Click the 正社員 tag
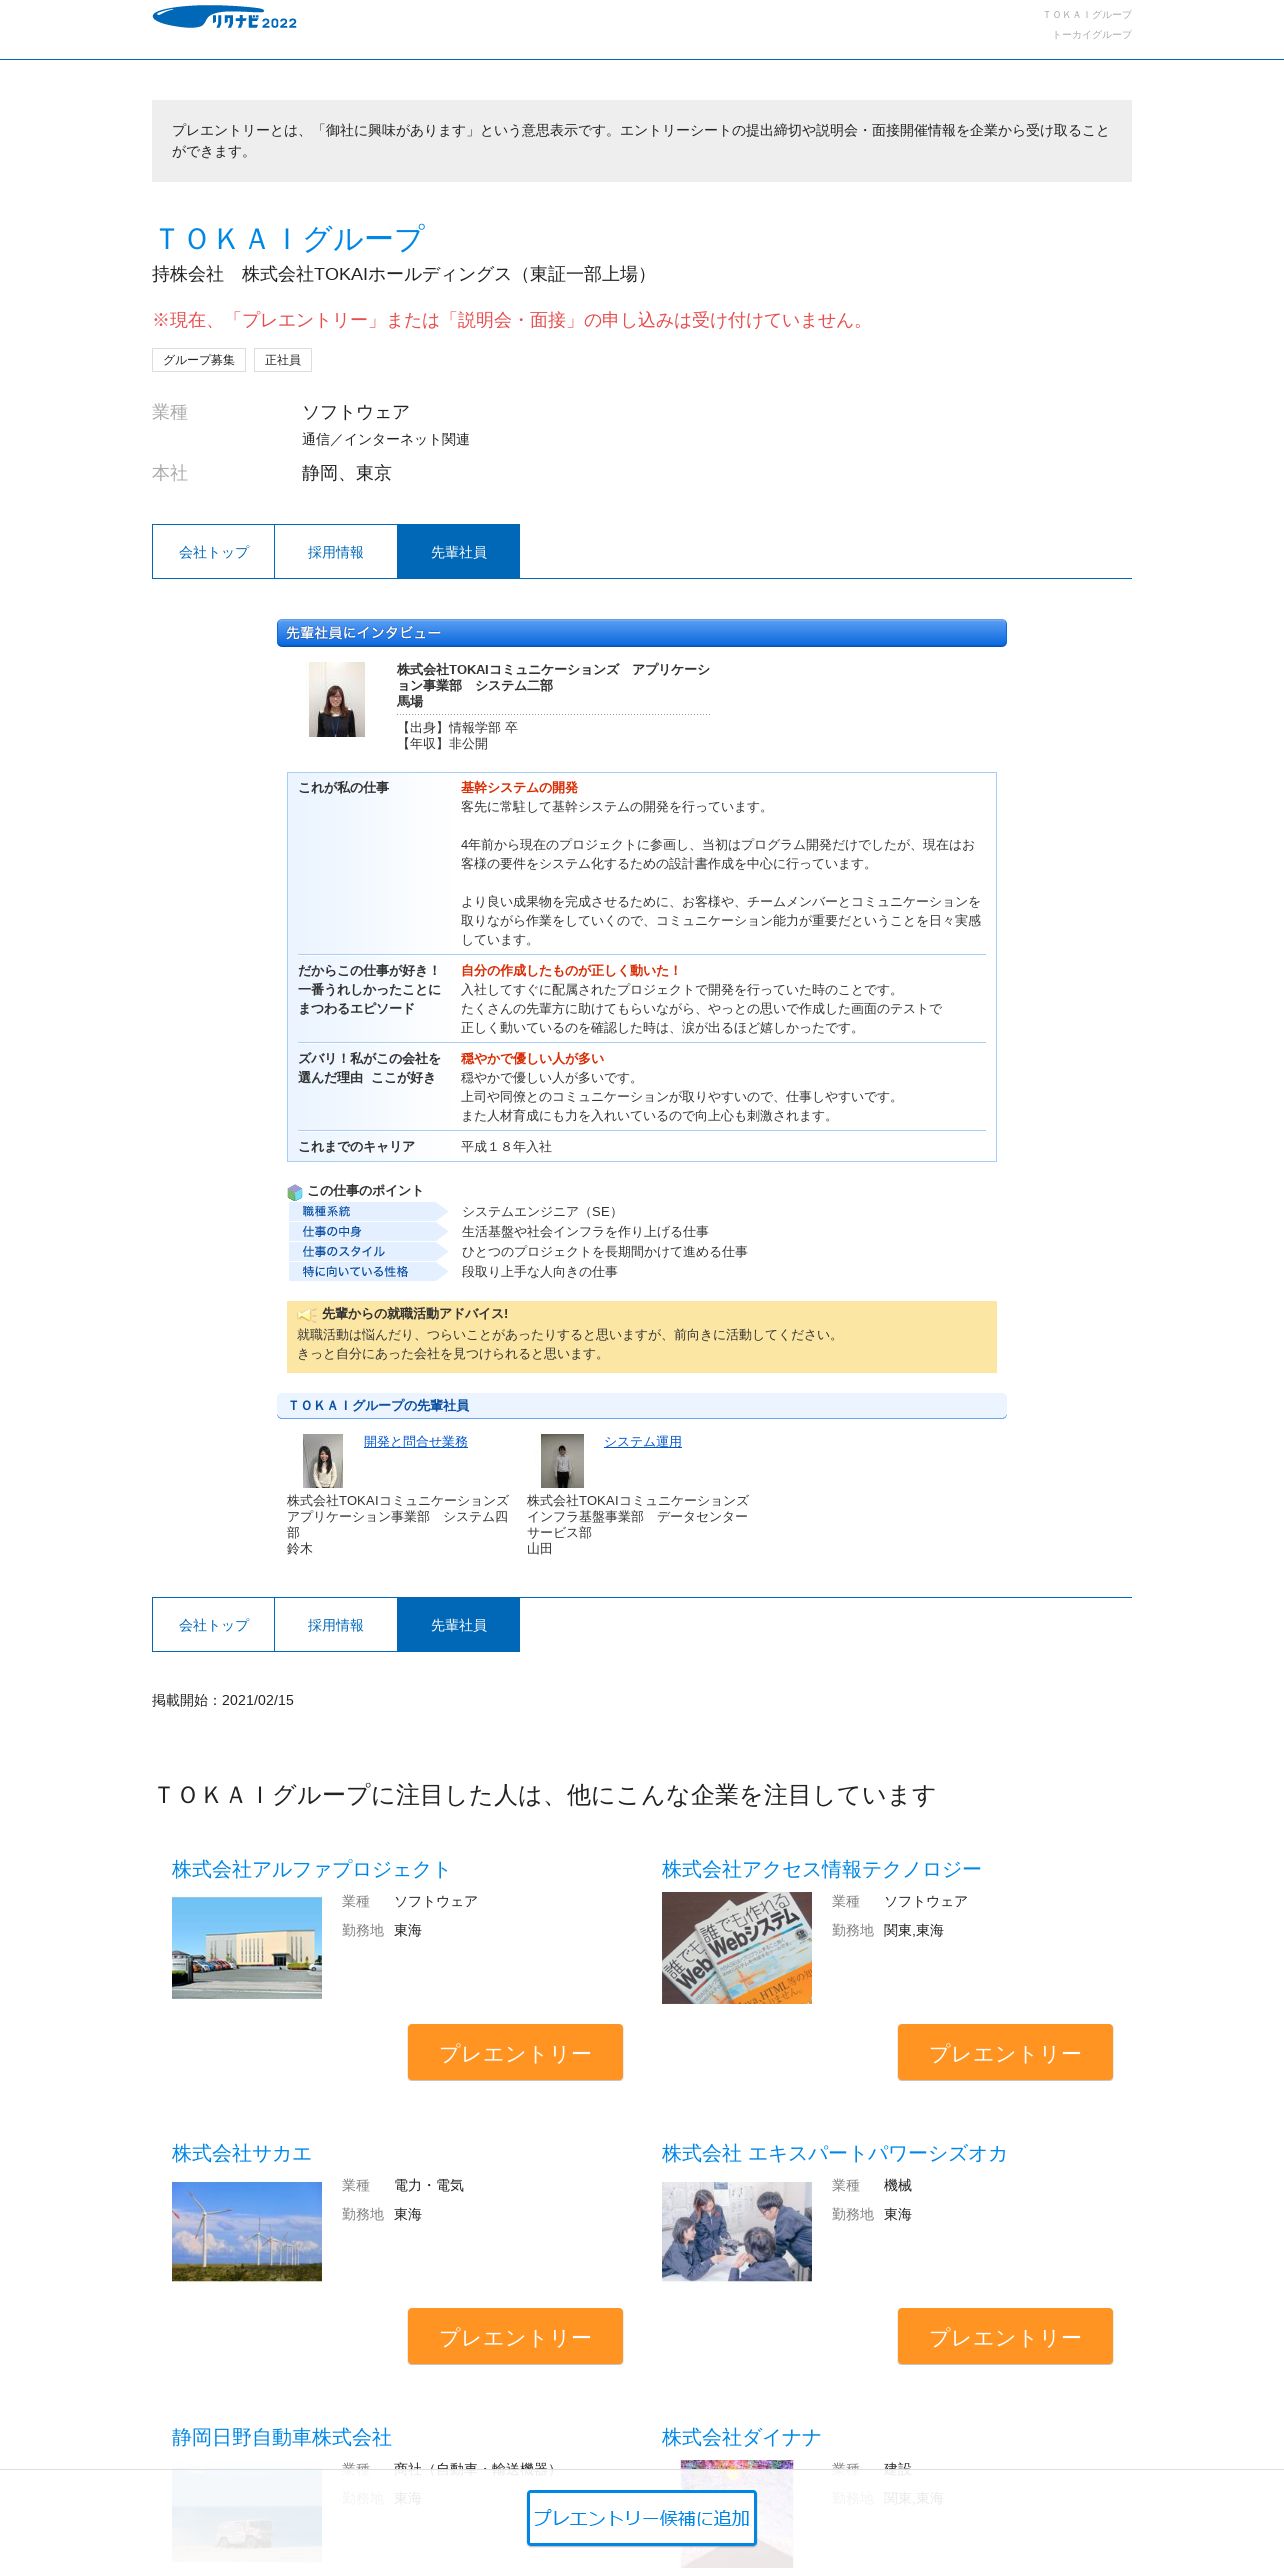Viewport: 1284px width, 2568px height. coord(283,360)
